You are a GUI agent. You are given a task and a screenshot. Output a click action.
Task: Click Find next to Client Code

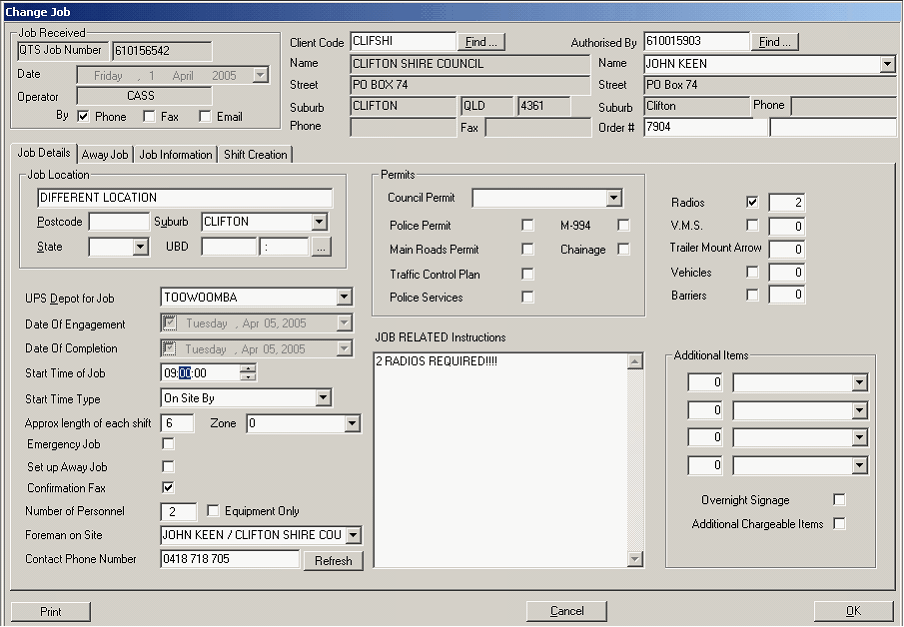(x=482, y=42)
